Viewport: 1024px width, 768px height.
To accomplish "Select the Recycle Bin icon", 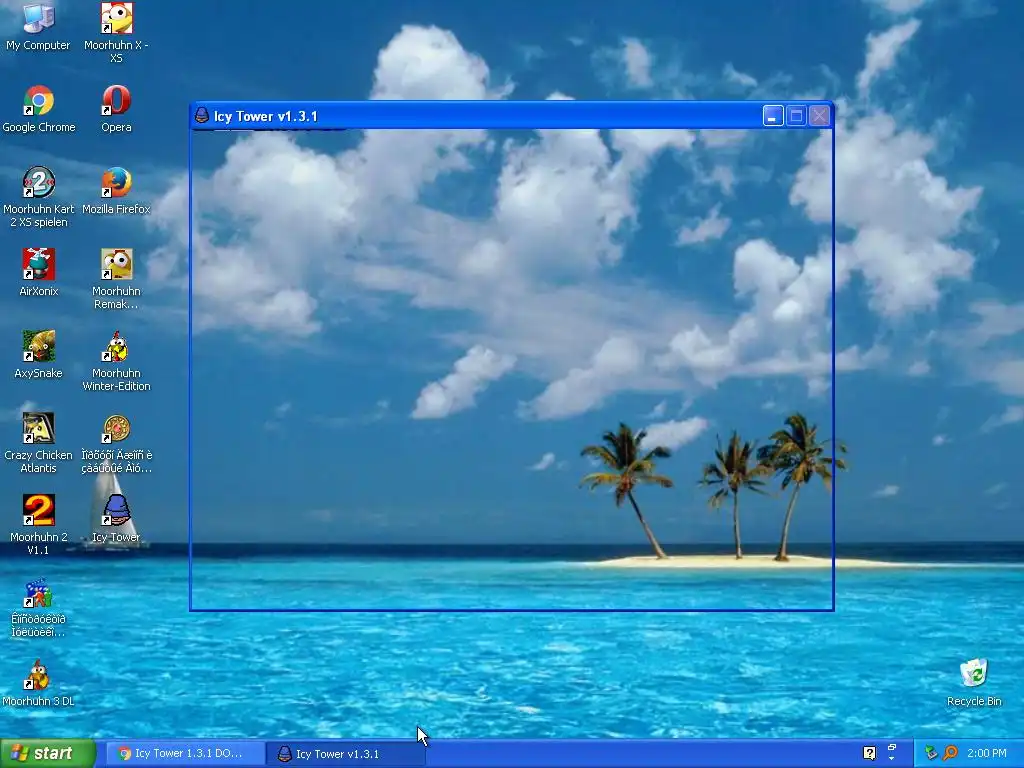I will coord(974,683).
